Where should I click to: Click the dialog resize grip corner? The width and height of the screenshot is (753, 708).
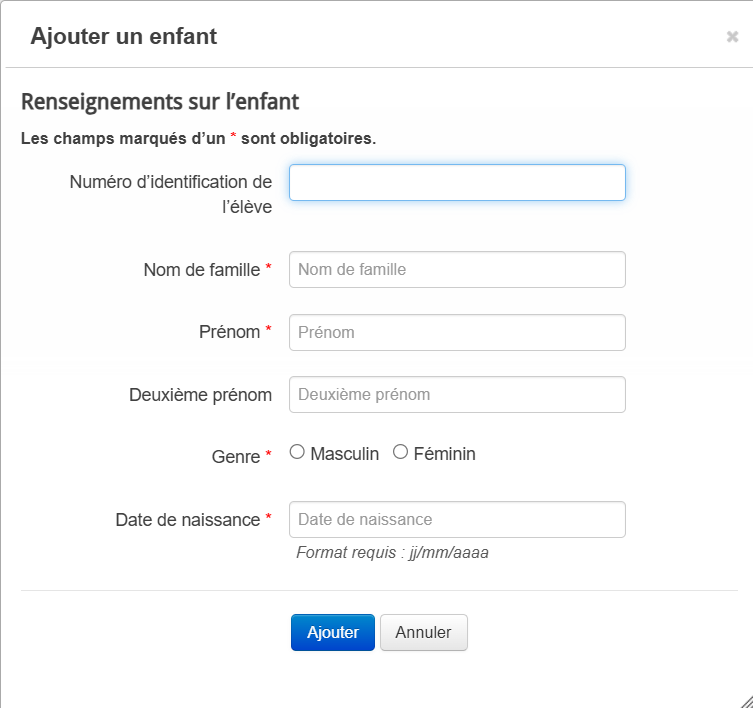[746, 701]
